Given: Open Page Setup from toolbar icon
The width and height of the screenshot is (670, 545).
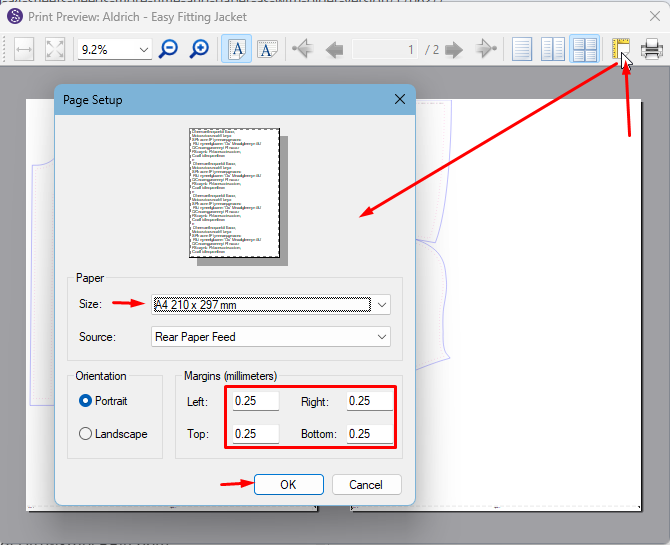Looking at the screenshot, I should 621,49.
